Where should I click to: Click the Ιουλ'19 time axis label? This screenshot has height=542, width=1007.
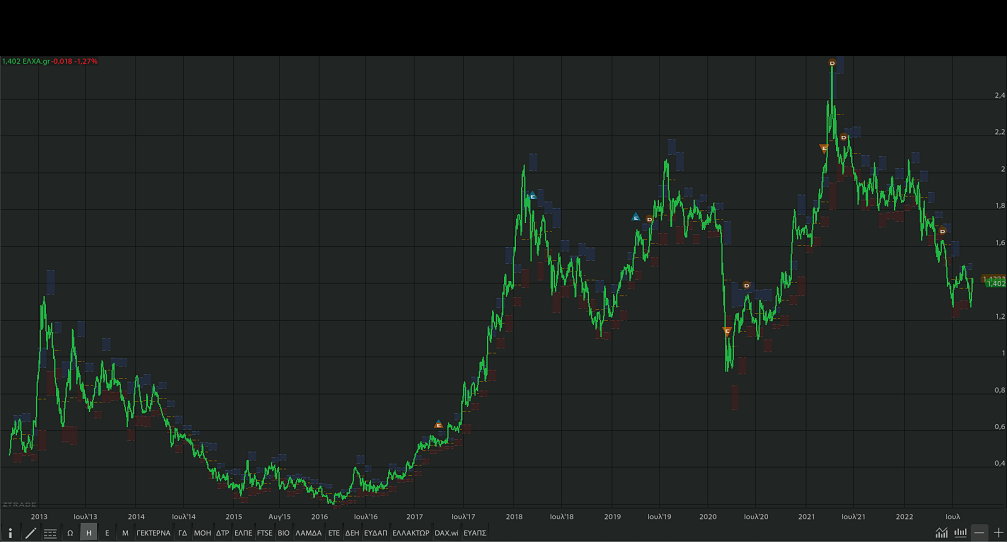point(659,516)
